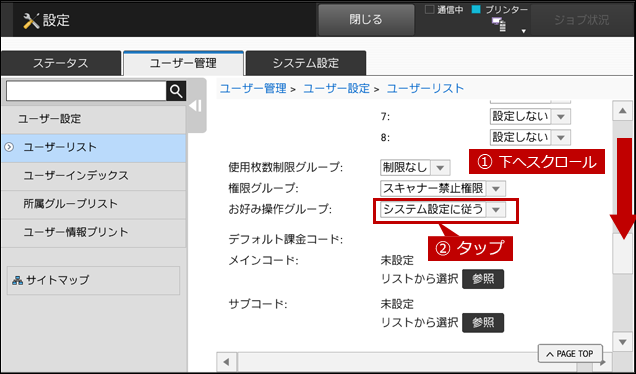Select ユーザーリスト in the sidebar

click(94, 148)
